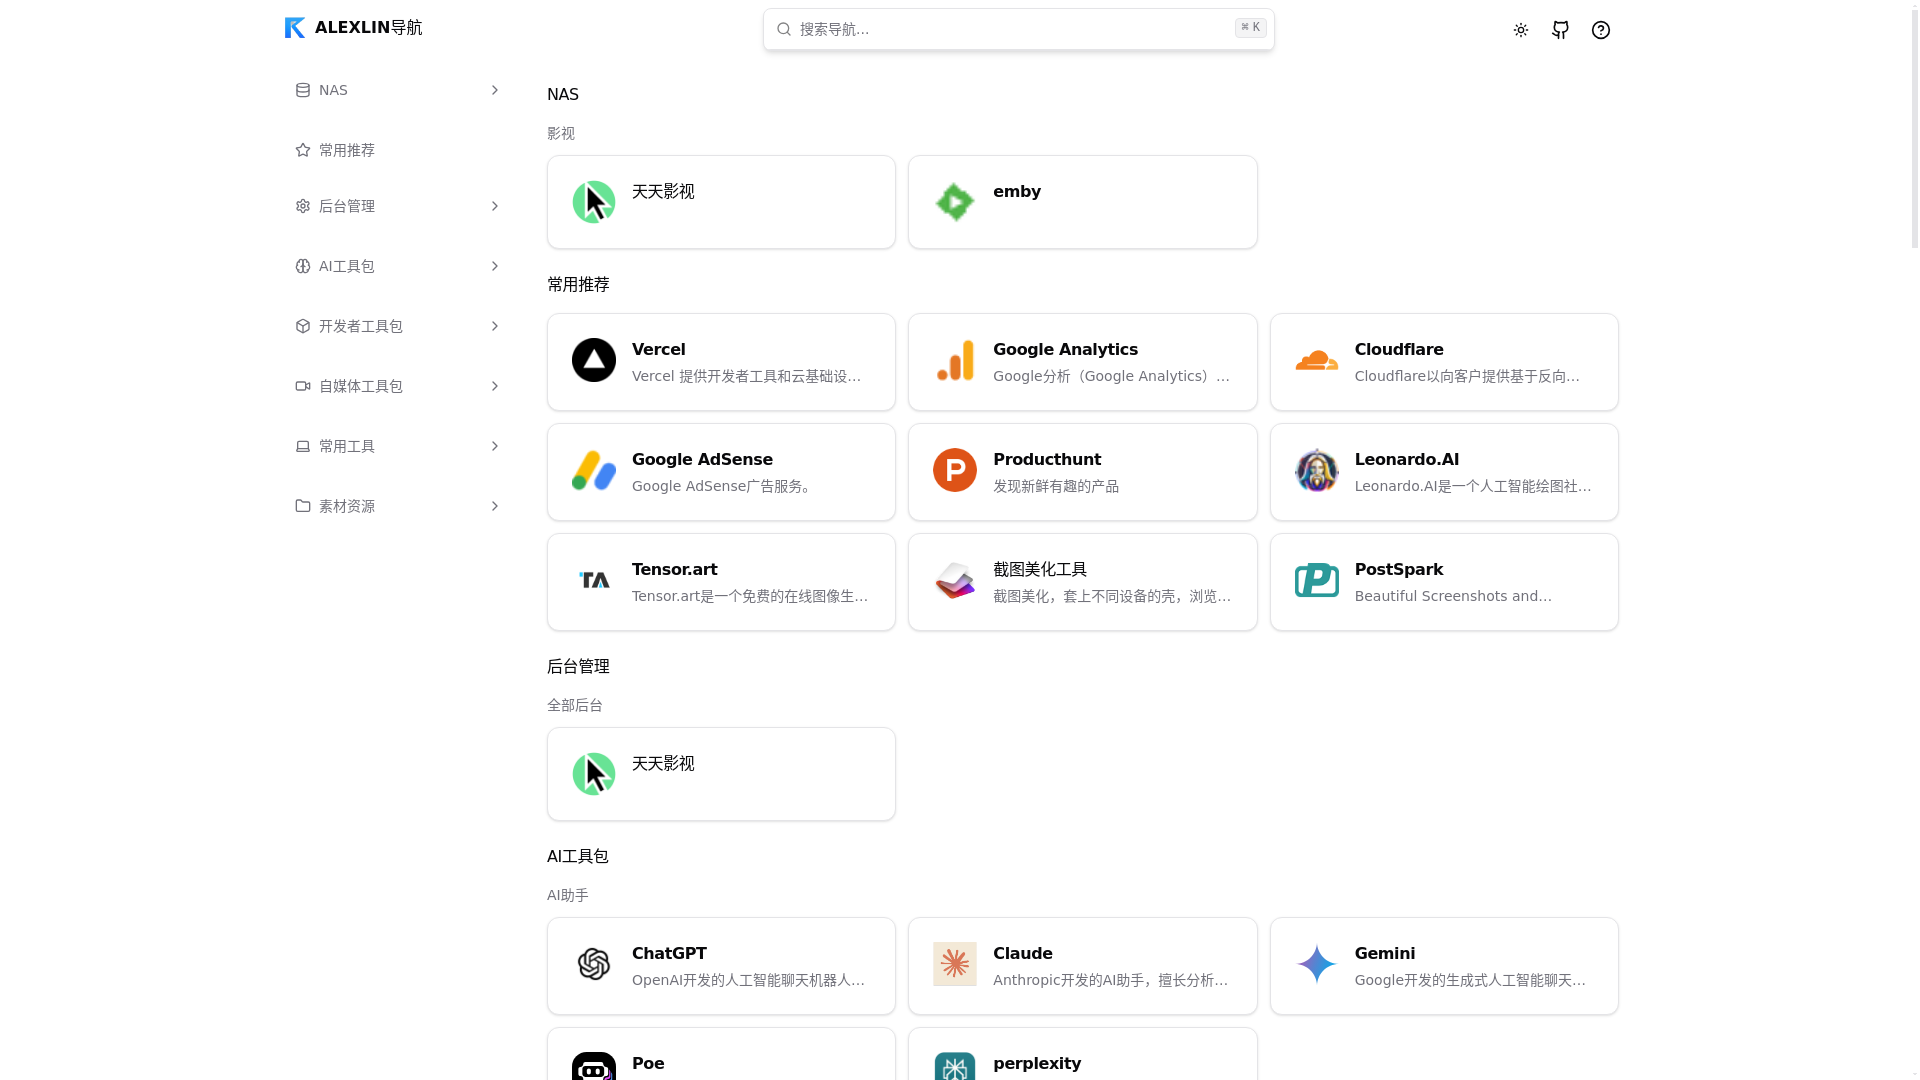Expand the 自媒体工具包 sidebar chevron
This screenshot has width=1920, height=1080.
click(x=494, y=386)
